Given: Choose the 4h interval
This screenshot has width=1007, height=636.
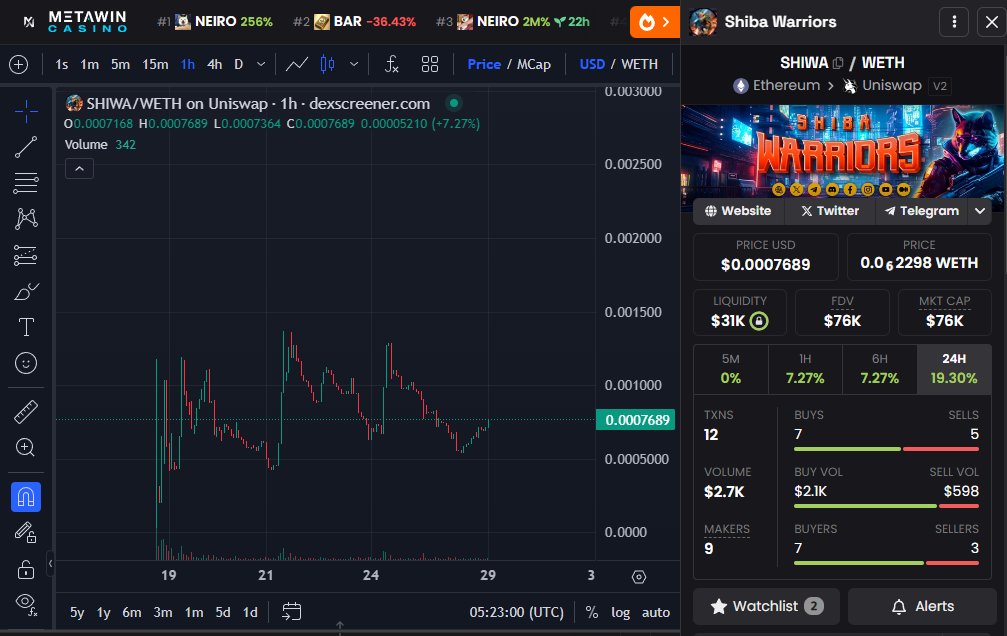Looking at the screenshot, I should (215, 64).
